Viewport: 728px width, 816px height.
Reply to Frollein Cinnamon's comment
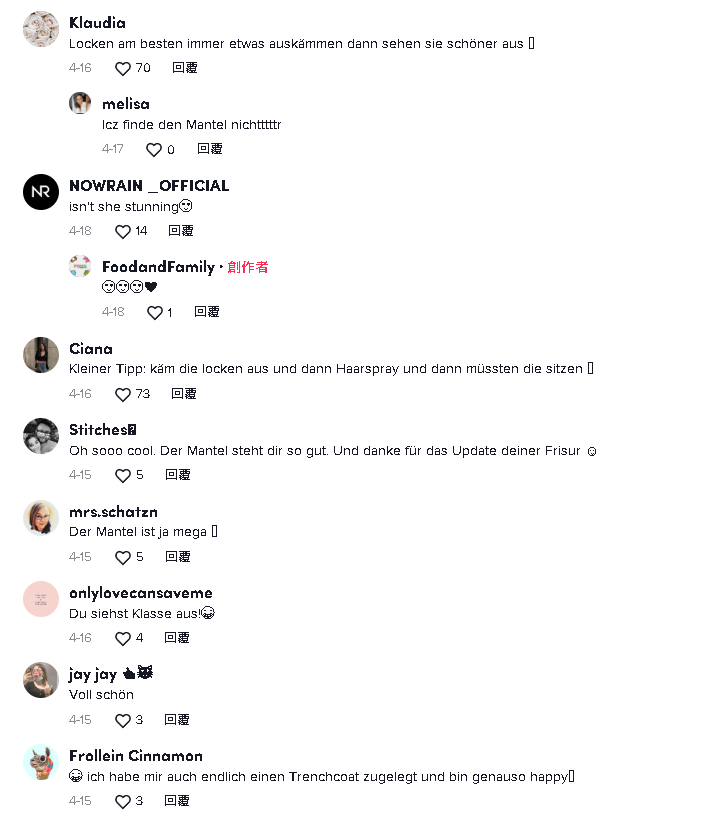coord(176,801)
